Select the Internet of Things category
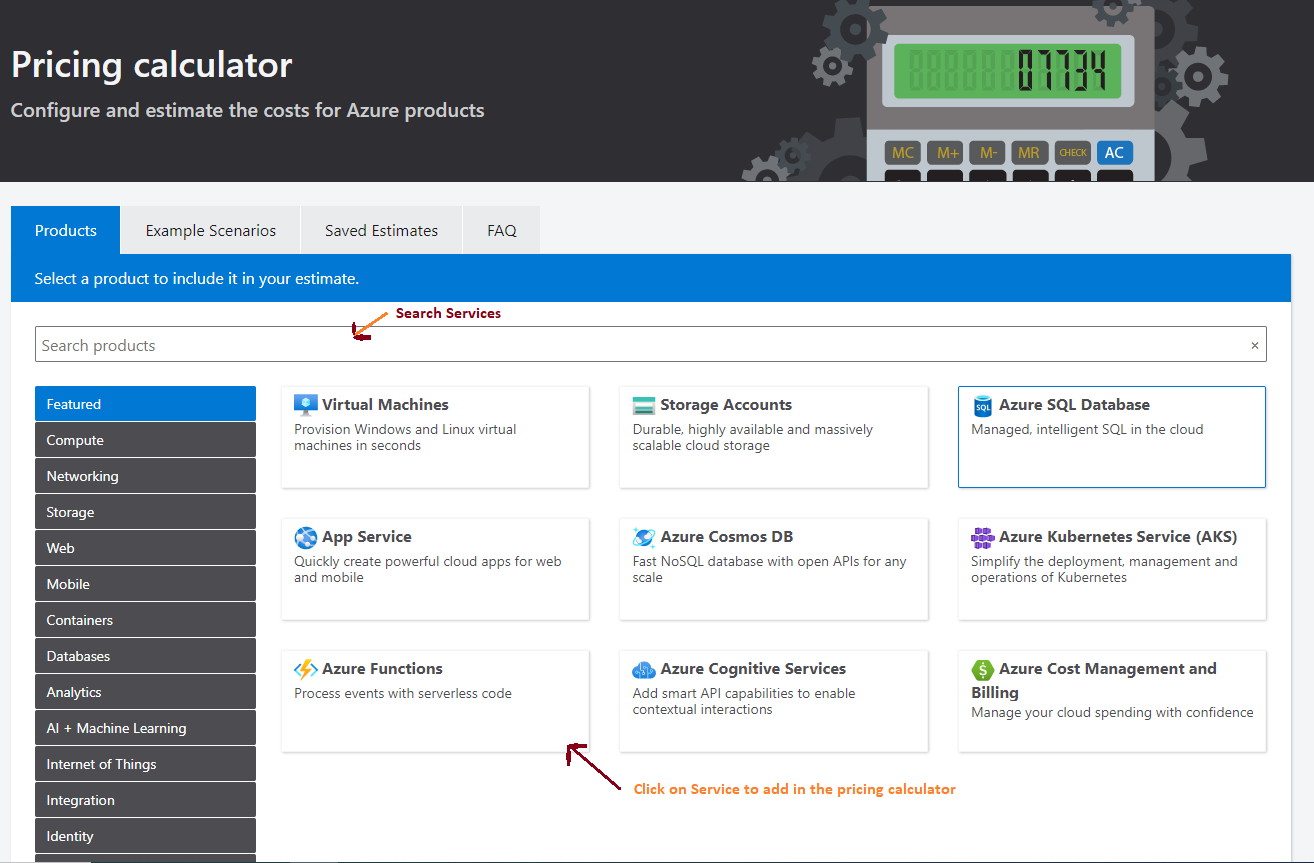This screenshot has height=863, width=1314. (x=145, y=764)
